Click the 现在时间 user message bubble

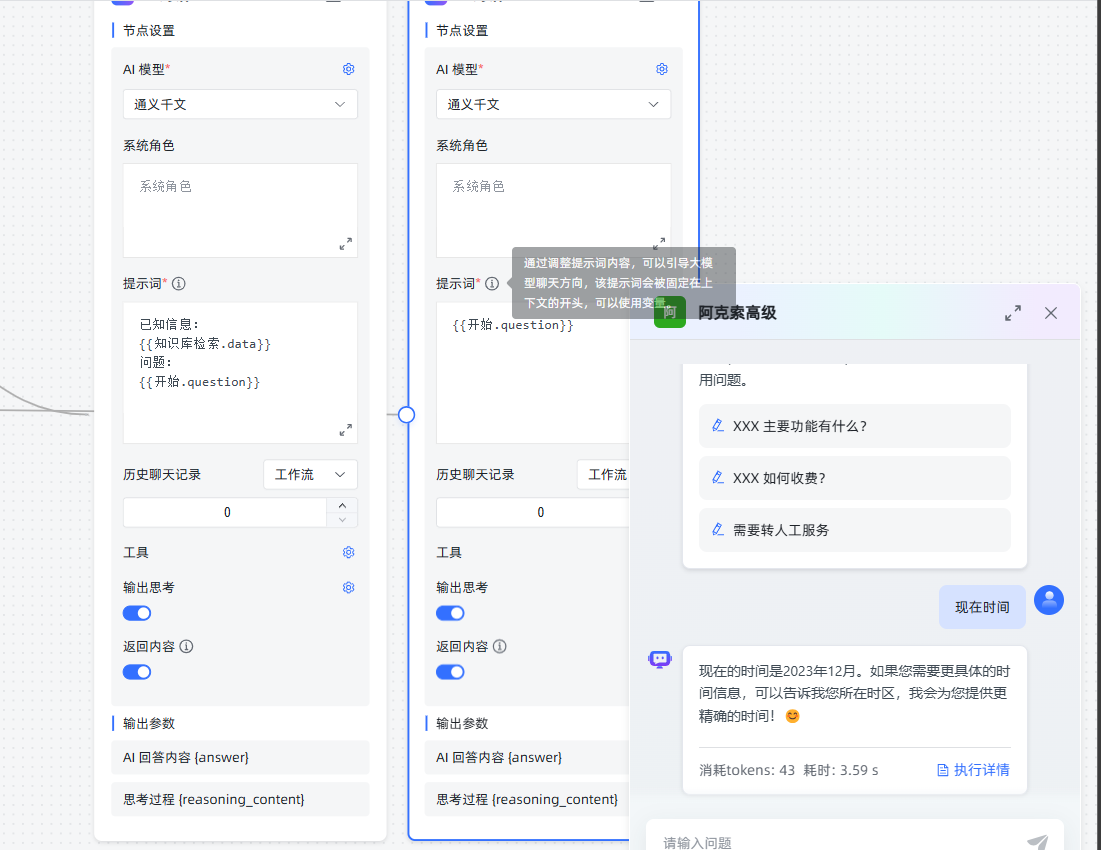tap(982, 607)
